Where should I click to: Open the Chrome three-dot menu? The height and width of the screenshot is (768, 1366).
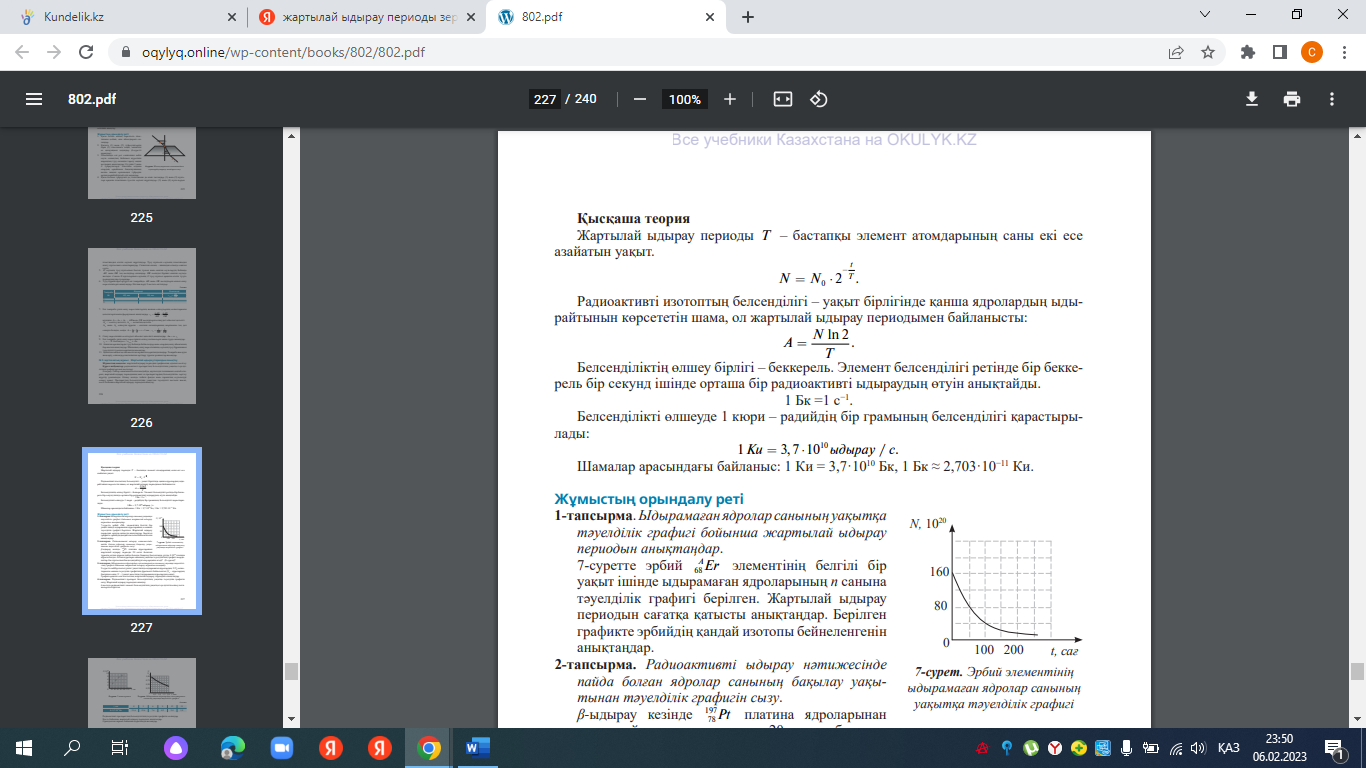[1343, 52]
